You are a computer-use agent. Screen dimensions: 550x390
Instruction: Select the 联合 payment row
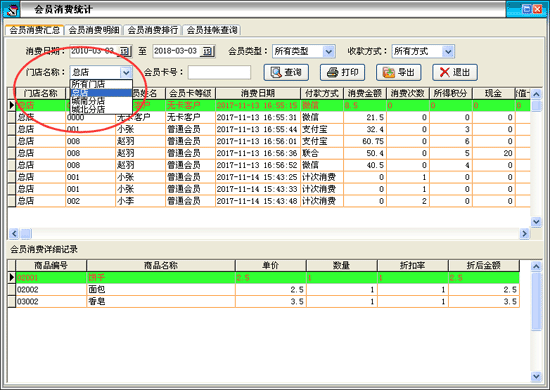269,153
